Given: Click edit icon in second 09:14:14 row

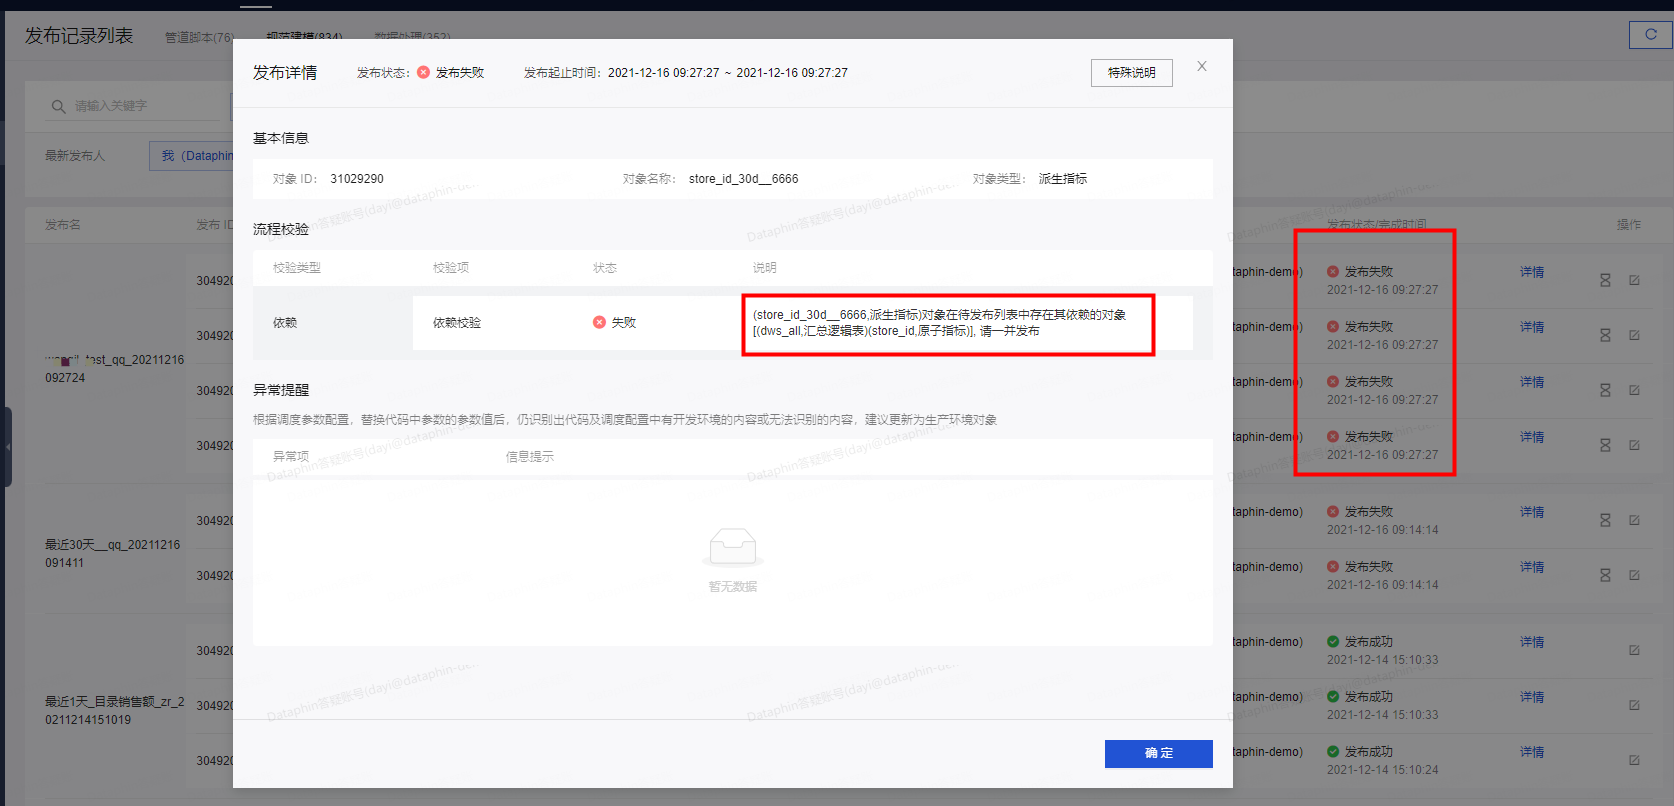Looking at the screenshot, I should click(1634, 576).
